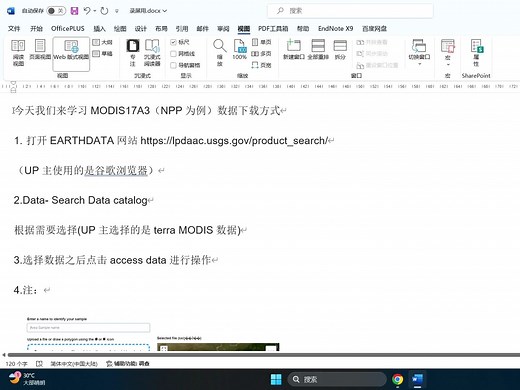
Task: Click the first-line indent marker on the ruler
Action: pyautogui.click(x=13, y=83)
